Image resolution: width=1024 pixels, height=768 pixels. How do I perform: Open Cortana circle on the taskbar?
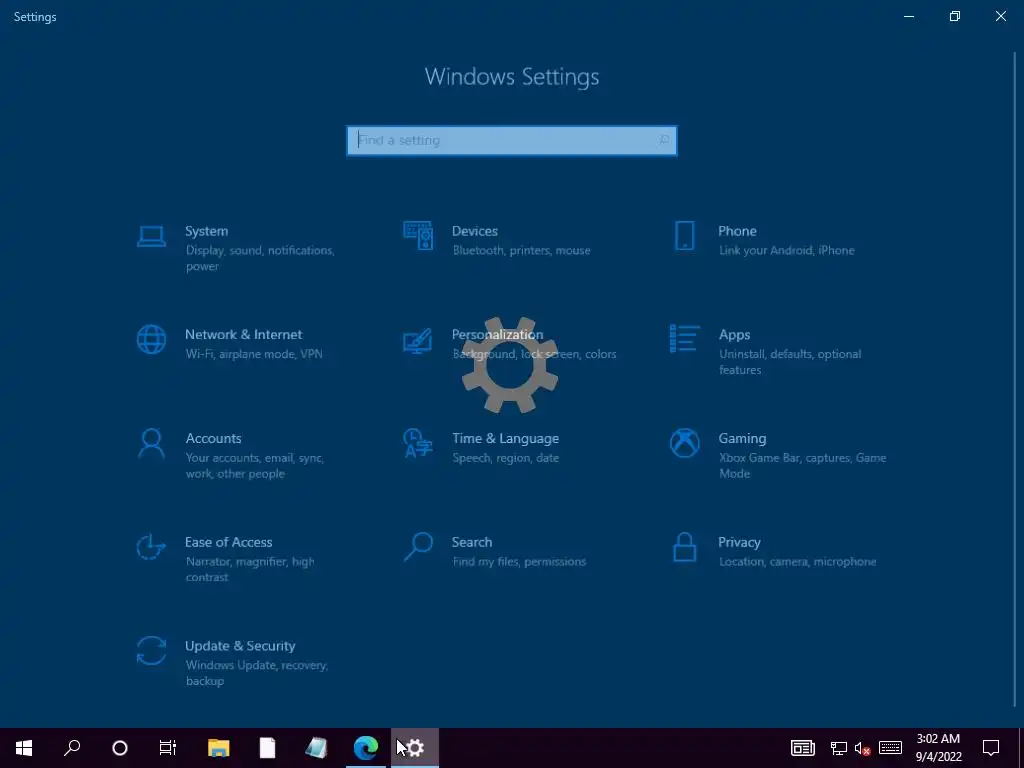[x=120, y=748]
